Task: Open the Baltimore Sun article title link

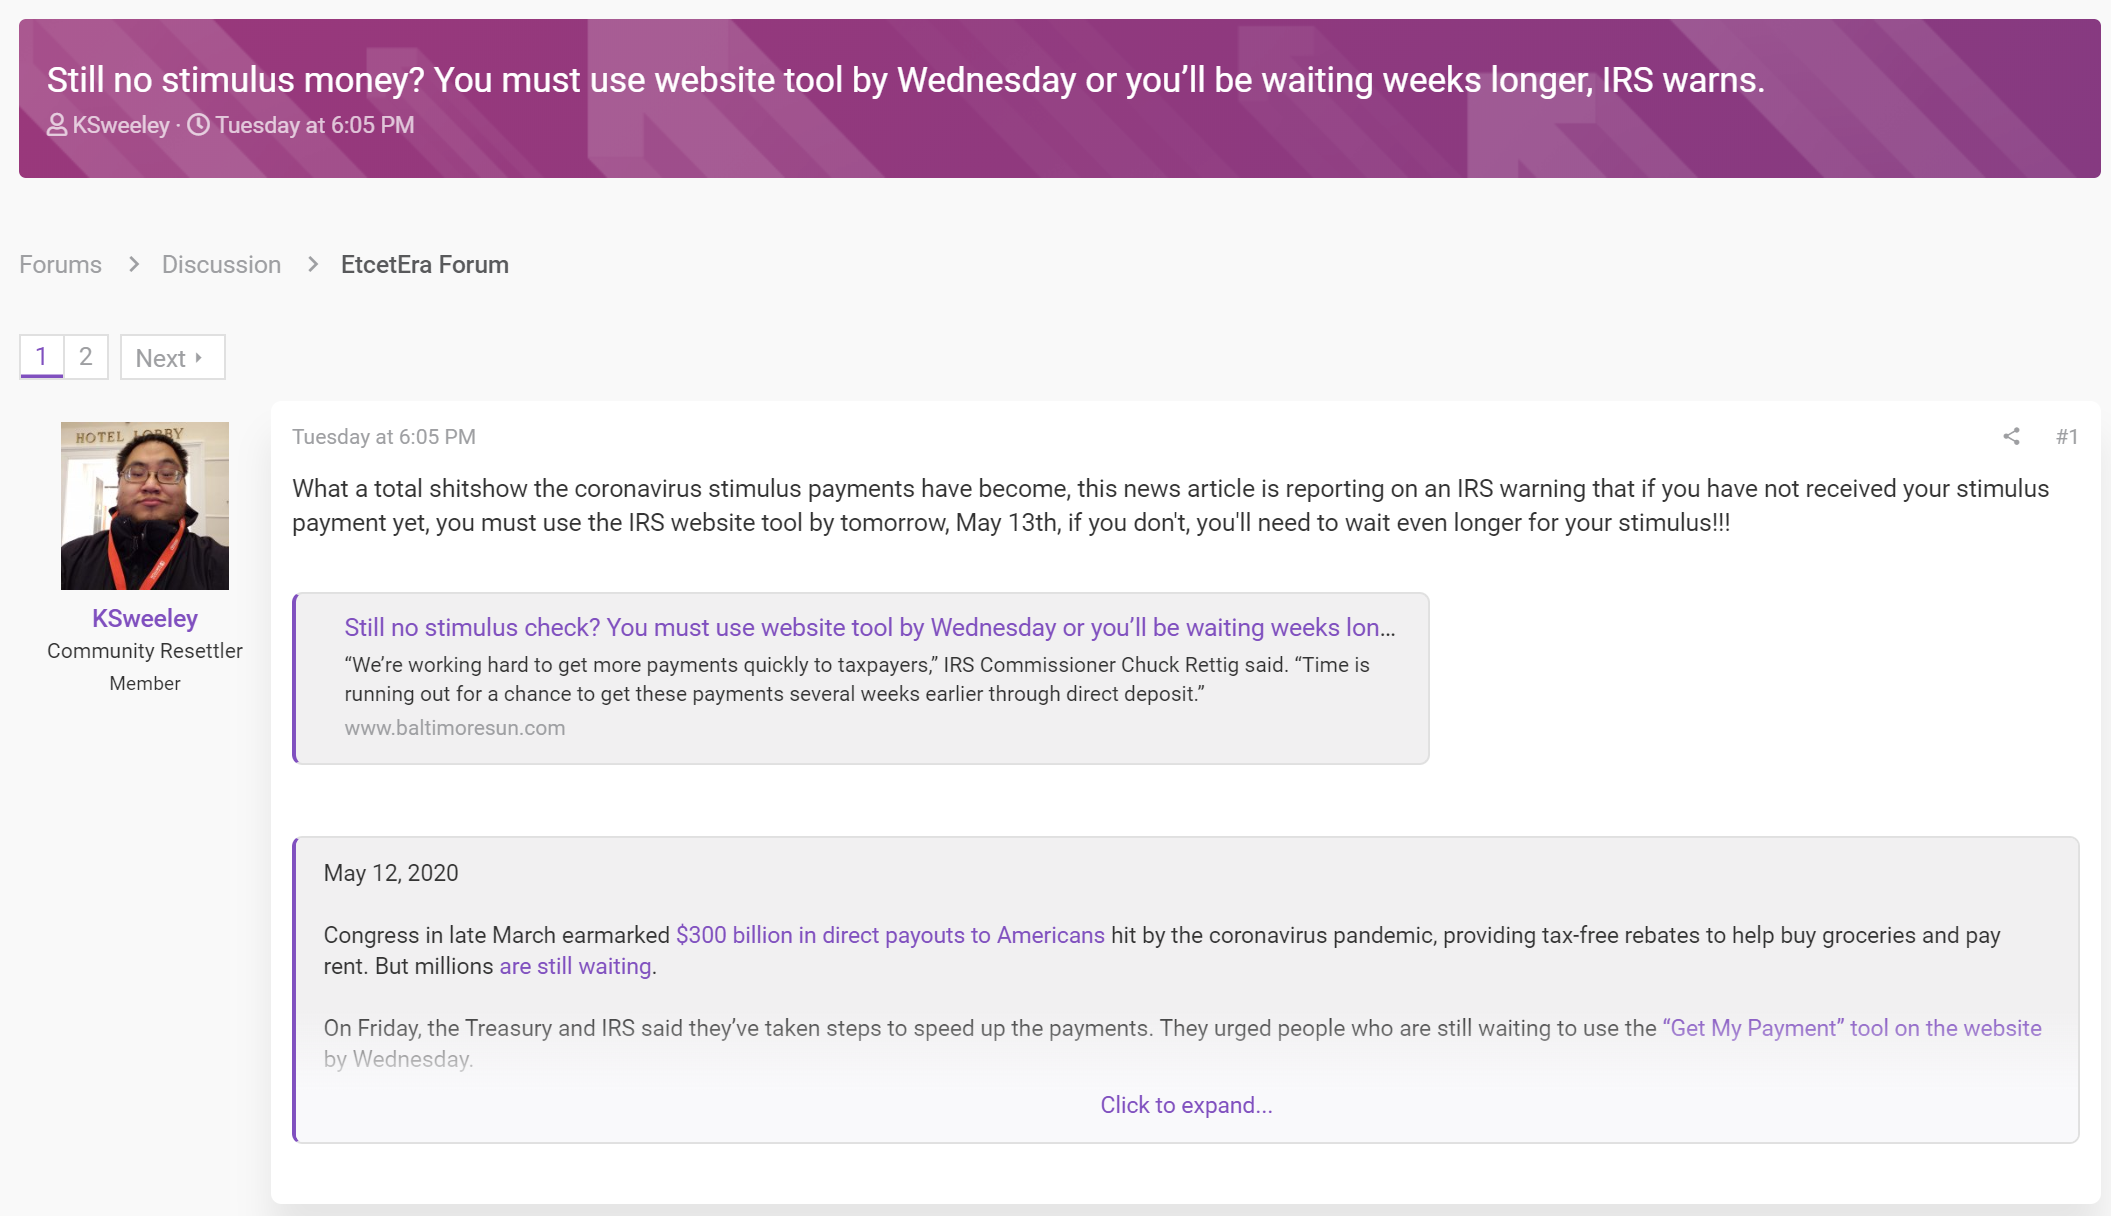Action: 870,627
